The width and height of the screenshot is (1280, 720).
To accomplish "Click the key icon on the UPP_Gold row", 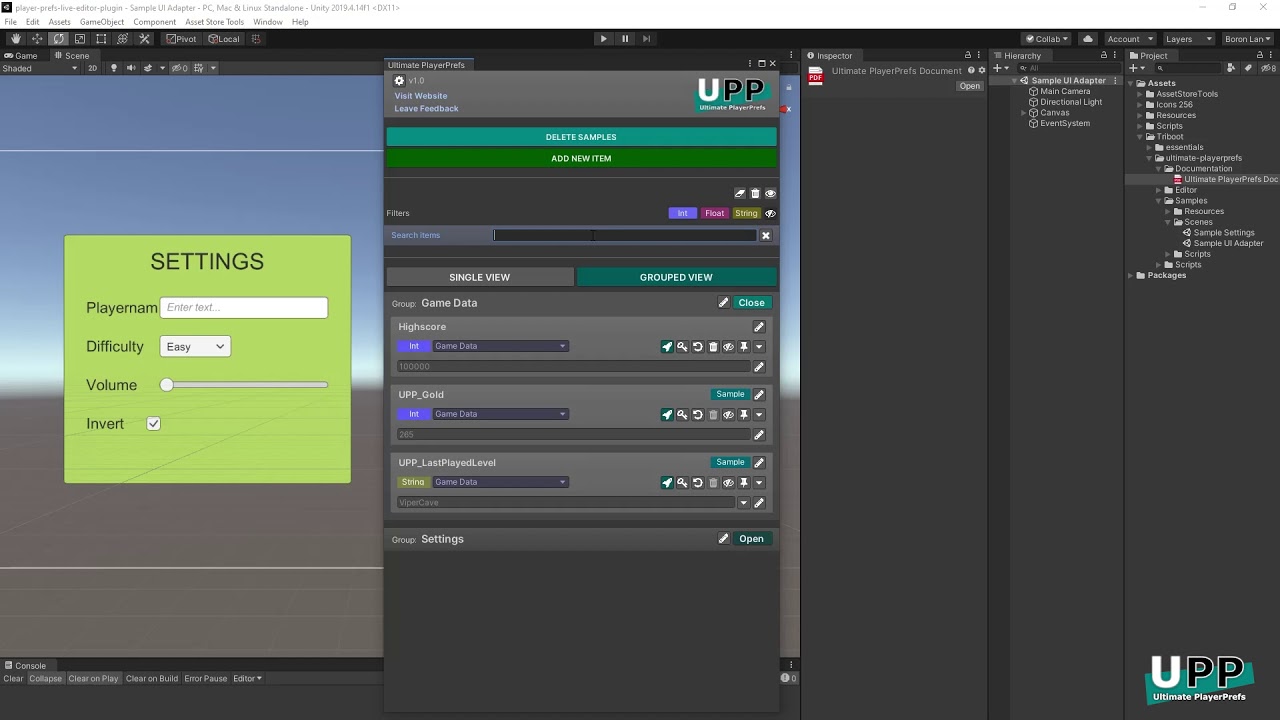I will (682, 415).
